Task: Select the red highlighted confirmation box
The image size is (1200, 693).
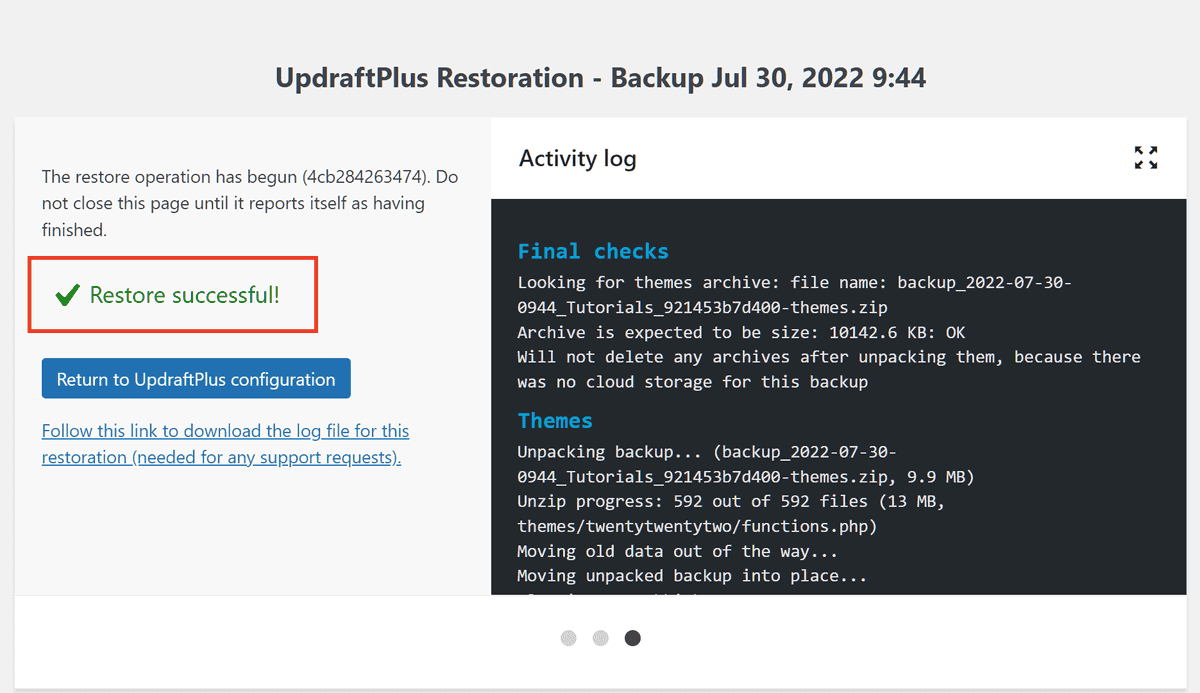Action: pyautogui.click(x=172, y=294)
